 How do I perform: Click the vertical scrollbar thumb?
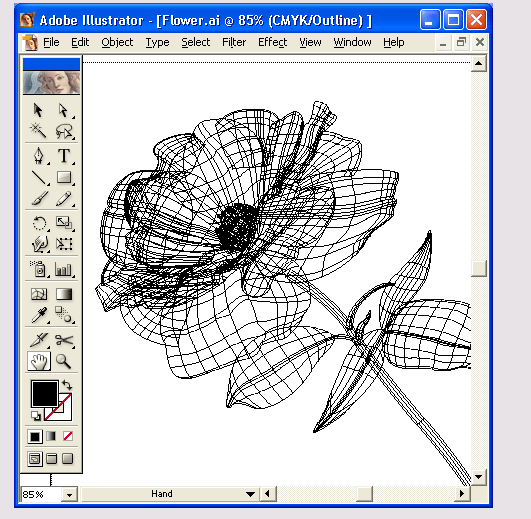coord(479,268)
